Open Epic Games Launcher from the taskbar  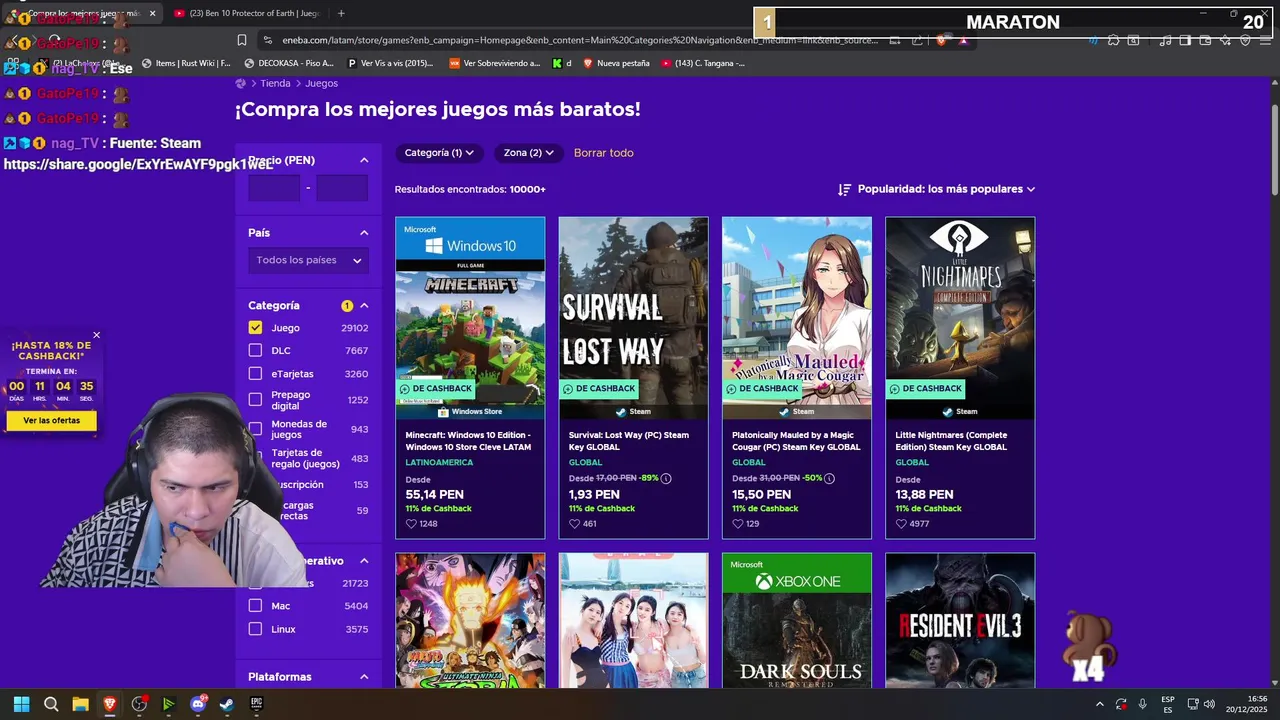256,704
